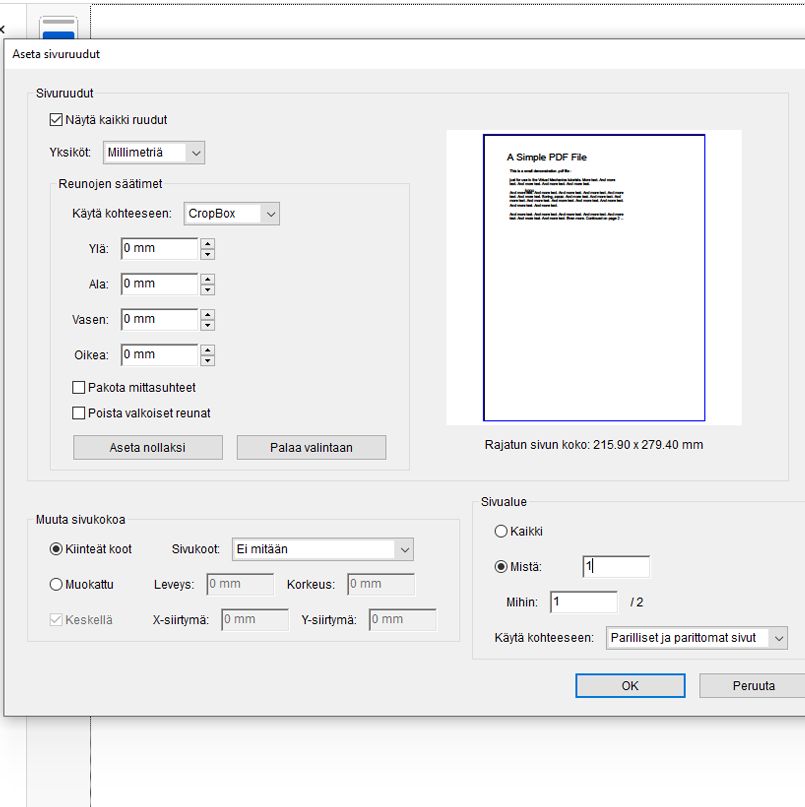
Task: Open the Sivukoot dropdown showing Ei mitään
Action: click(323, 550)
